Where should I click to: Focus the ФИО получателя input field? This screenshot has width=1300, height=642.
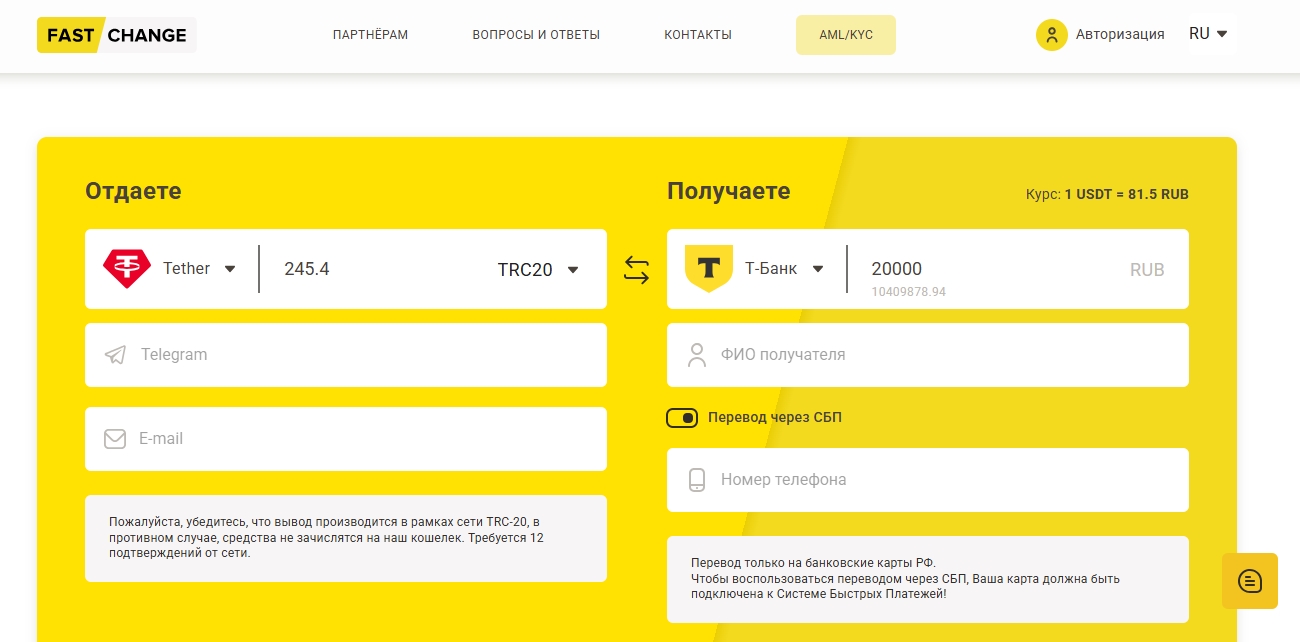click(928, 355)
